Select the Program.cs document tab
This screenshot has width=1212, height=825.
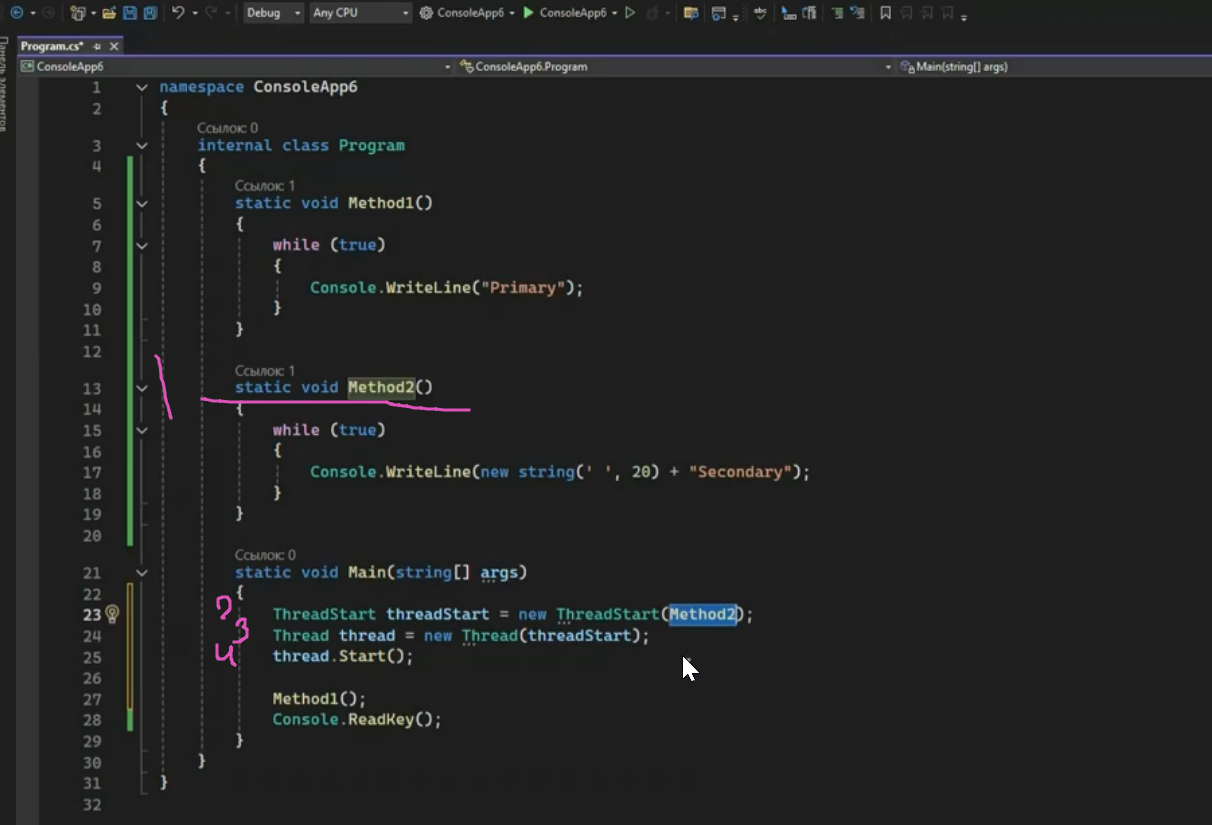pyautogui.click(x=52, y=46)
